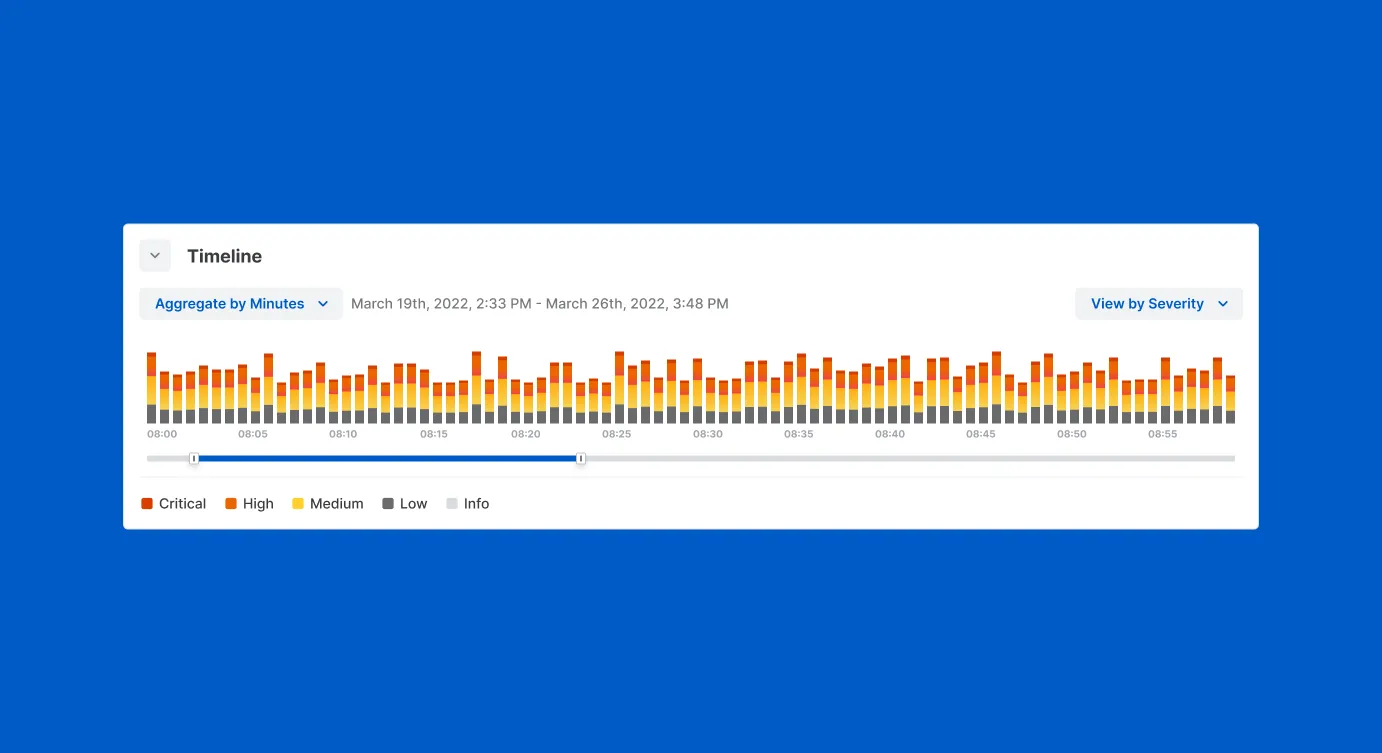Collapse the Timeline panel chevron

[x=155, y=256]
